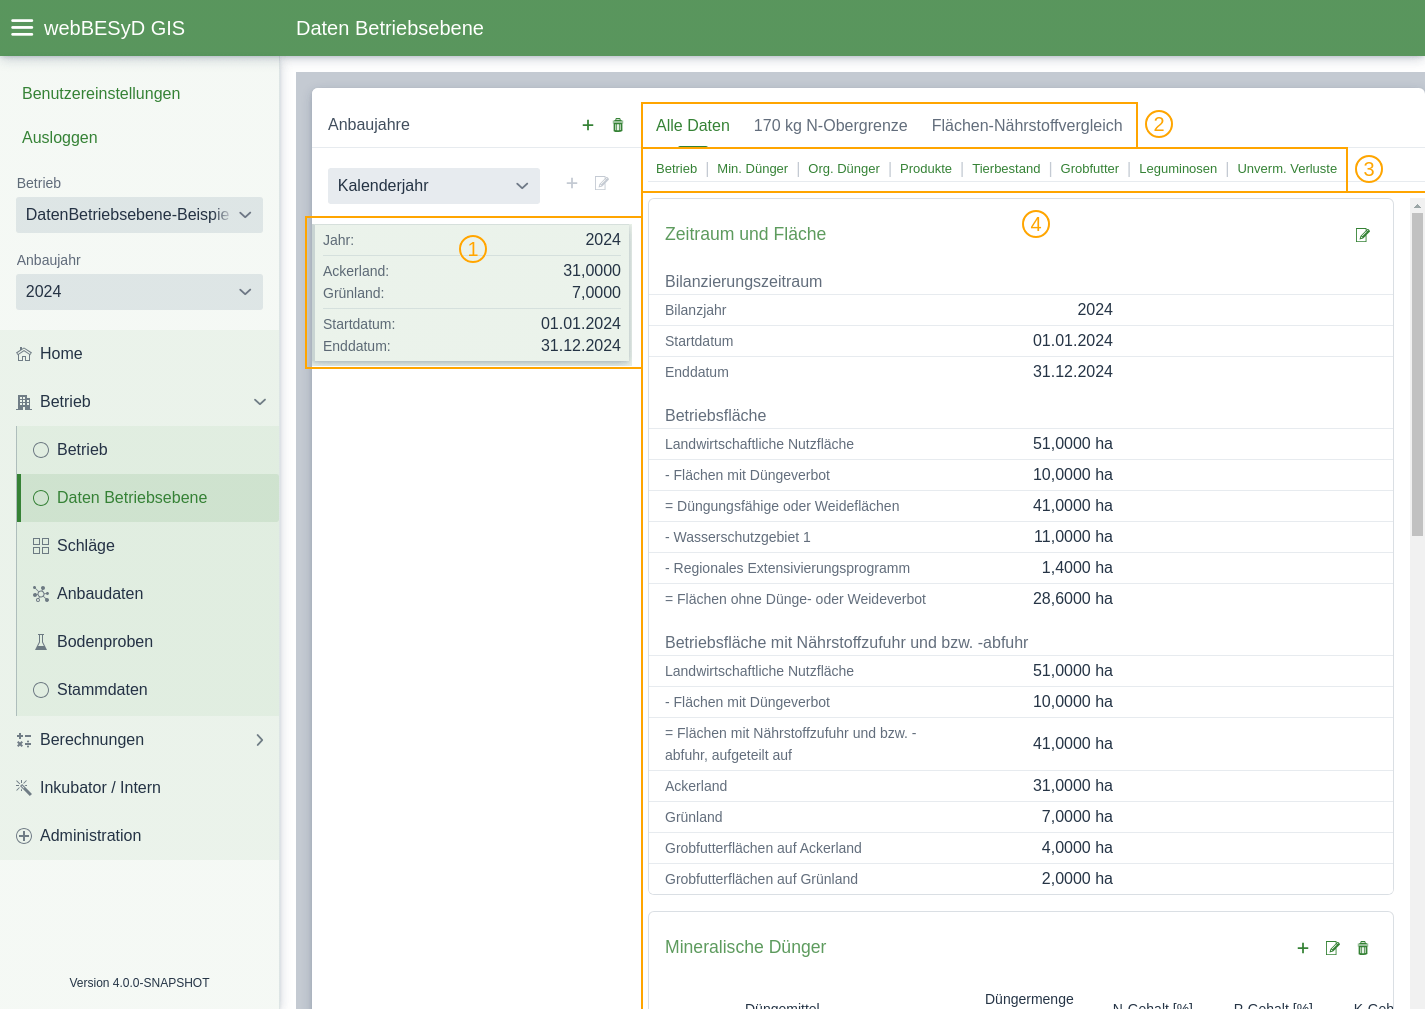The height and width of the screenshot is (1009, 1425).
Task: Open Benutzereinstellungen
Action: 101,94
